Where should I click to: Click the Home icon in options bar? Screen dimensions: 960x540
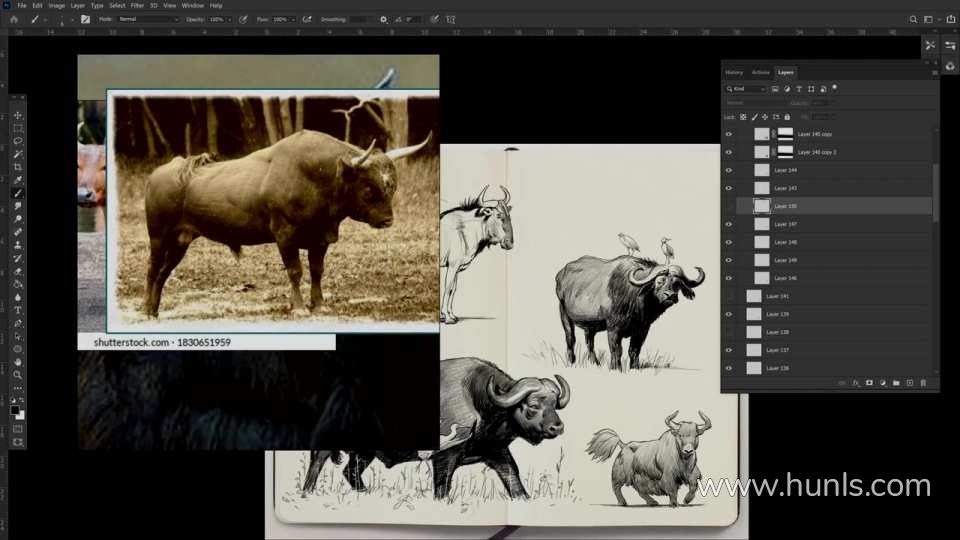[11, 19]
